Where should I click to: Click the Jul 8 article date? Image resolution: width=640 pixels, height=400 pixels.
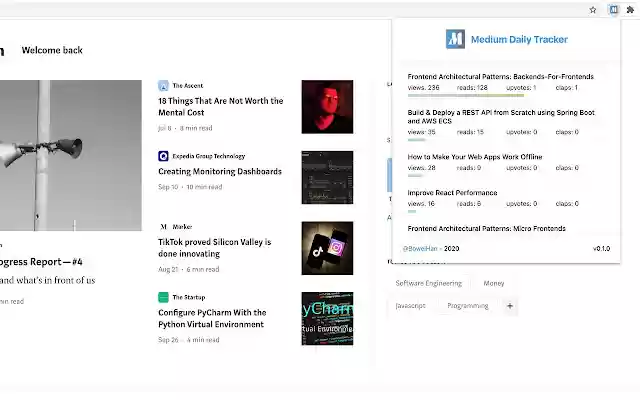pos(165,128)
